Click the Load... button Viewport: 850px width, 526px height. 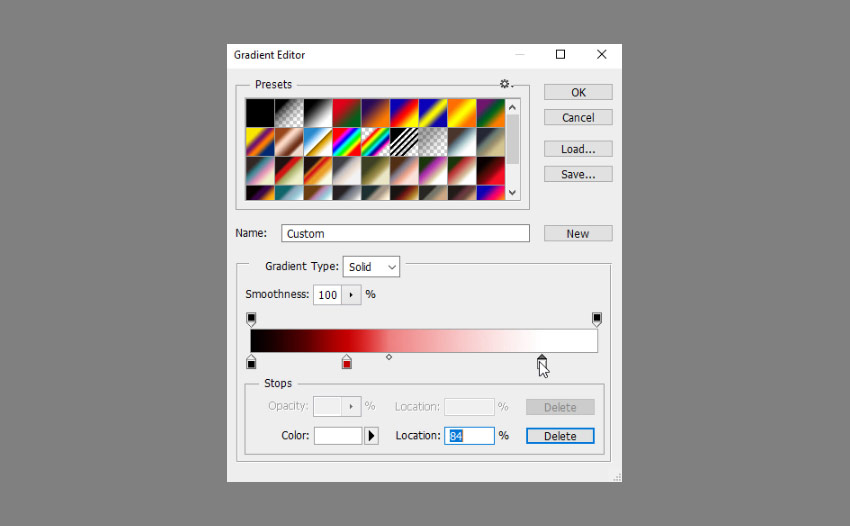tap(578, 149)
